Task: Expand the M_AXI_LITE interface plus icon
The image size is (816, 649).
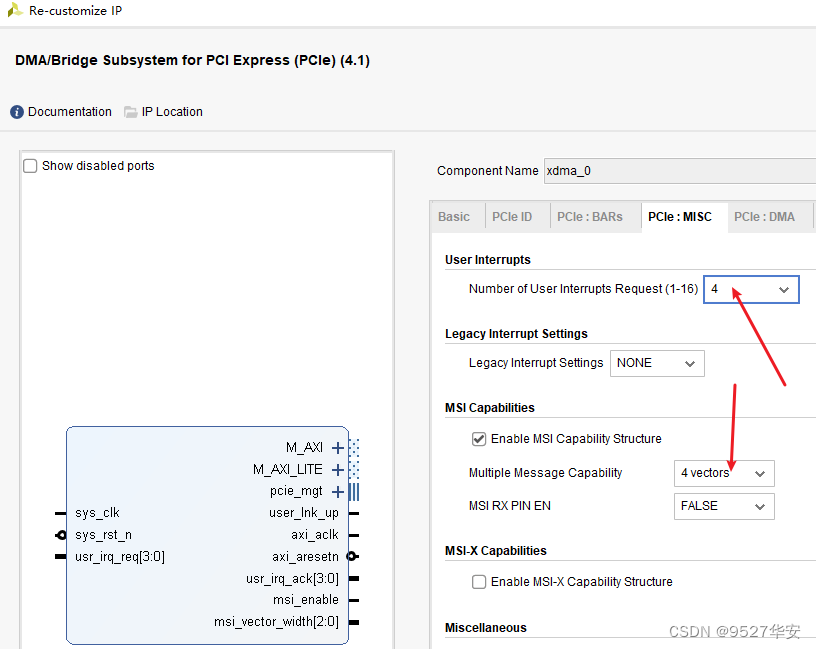Action: point(338,470)
